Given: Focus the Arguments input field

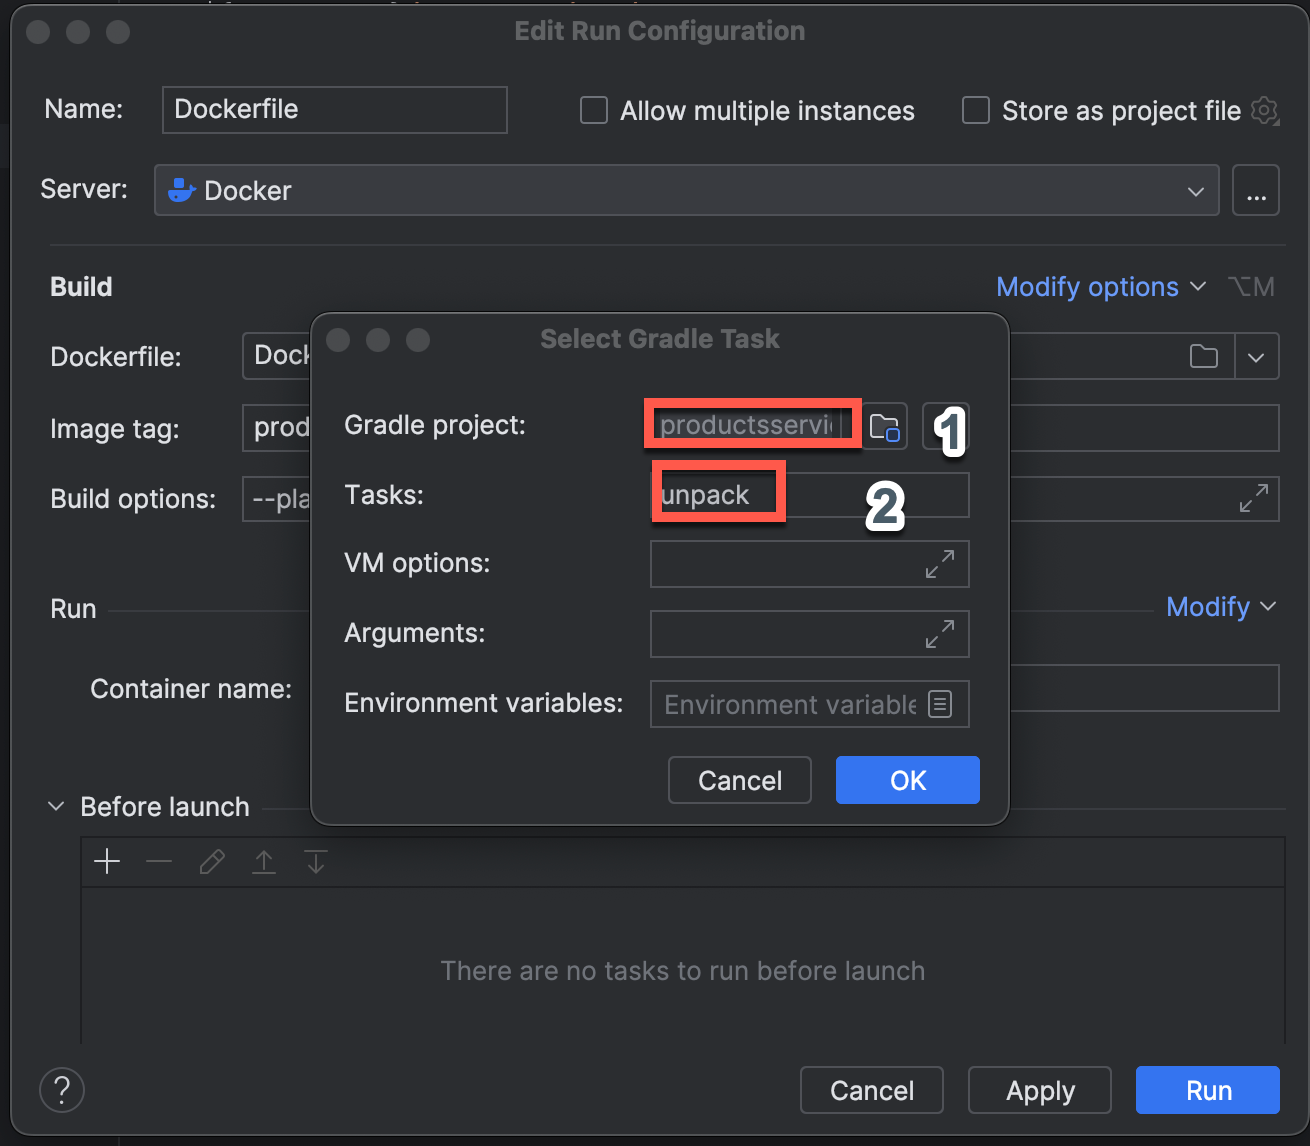Looking at the screenshot, I should click(810, 634).
